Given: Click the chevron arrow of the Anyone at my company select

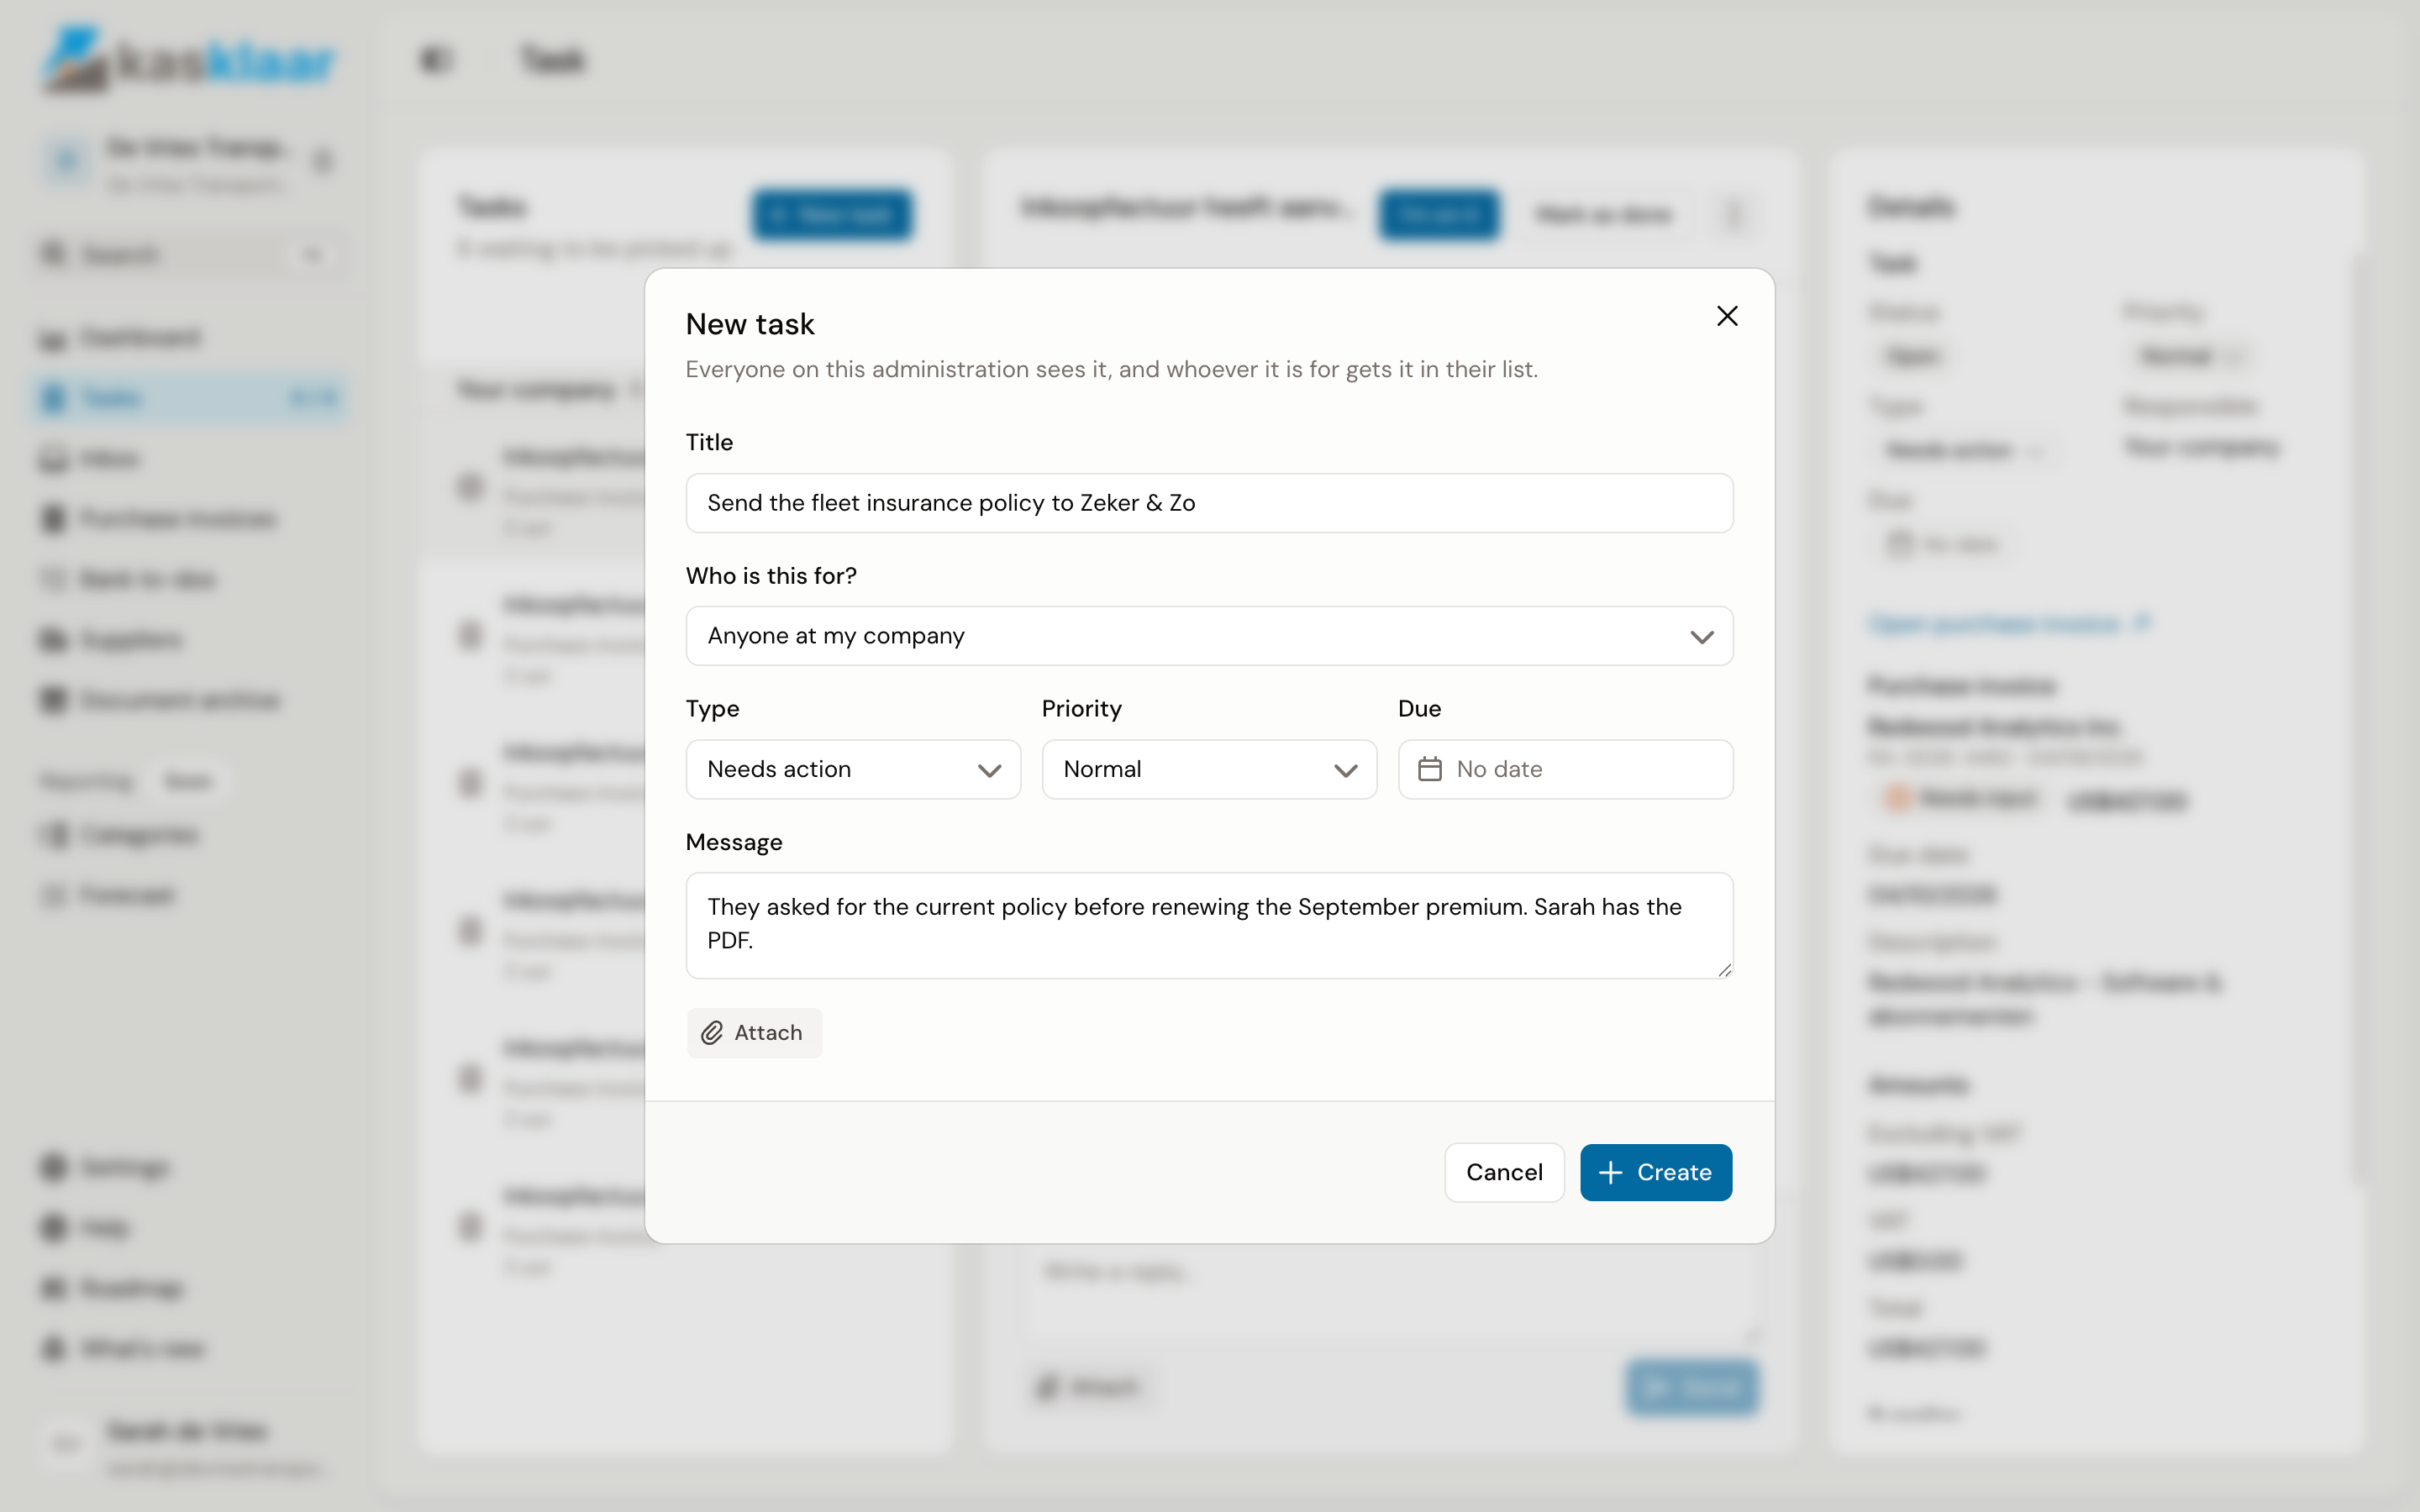Looking at the screenshot, I should tap(1702, 637).
